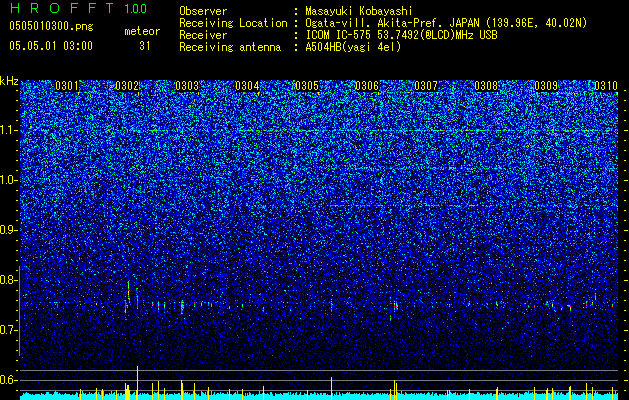Click the tallest yellow spike just after 0302
Screen dimensions: 629x400
click(x=138, y=383)
